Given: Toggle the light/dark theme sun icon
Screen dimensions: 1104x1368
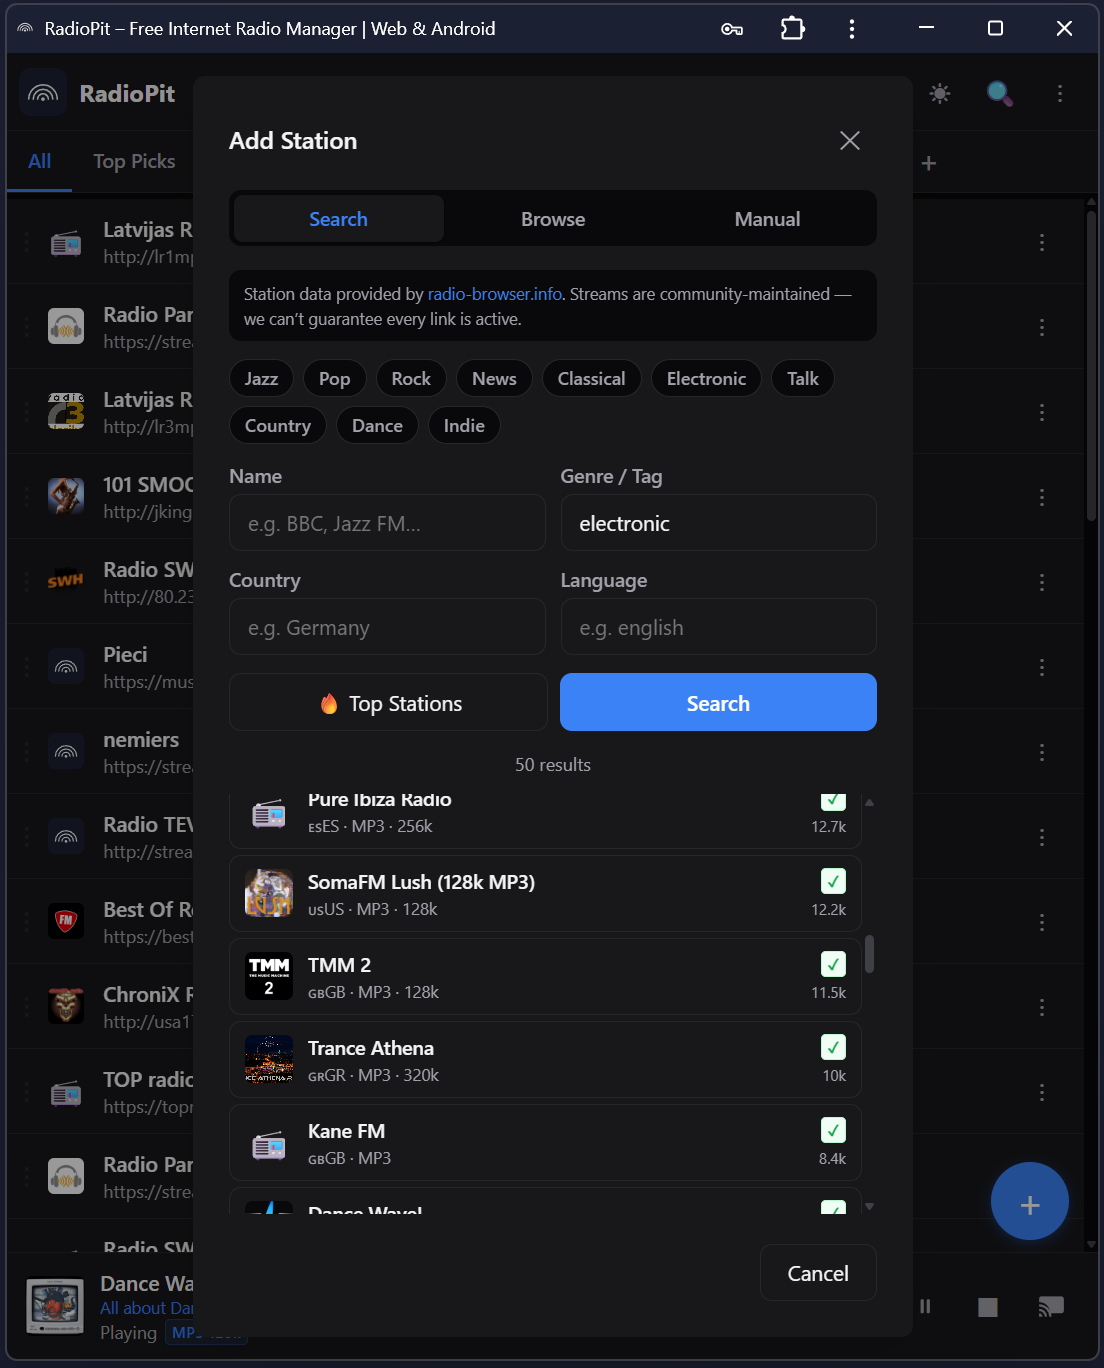Looking at the screenshot, I should coord(939,94).
